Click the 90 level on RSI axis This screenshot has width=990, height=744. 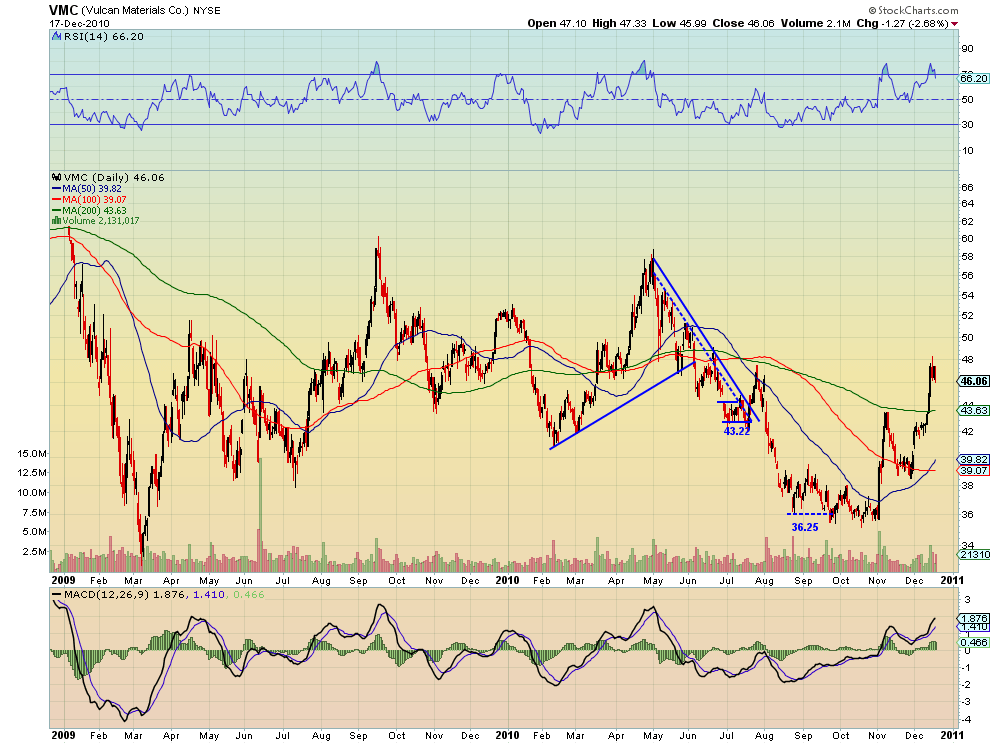tap(967, 49)
